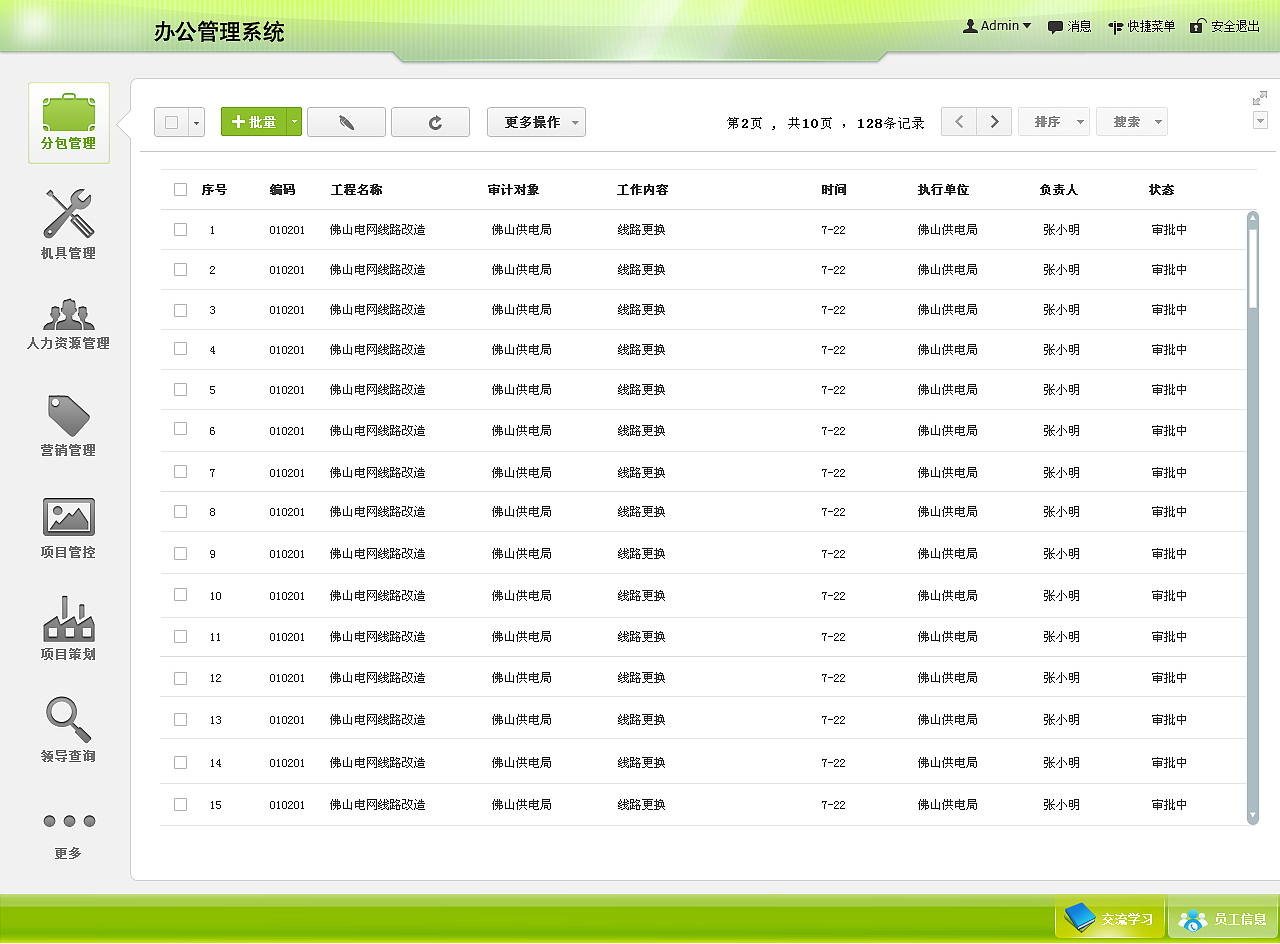This screenshot has height=944, width=1280.
Task: Select the checkbox on row 8
Action: tap(180, 512)
